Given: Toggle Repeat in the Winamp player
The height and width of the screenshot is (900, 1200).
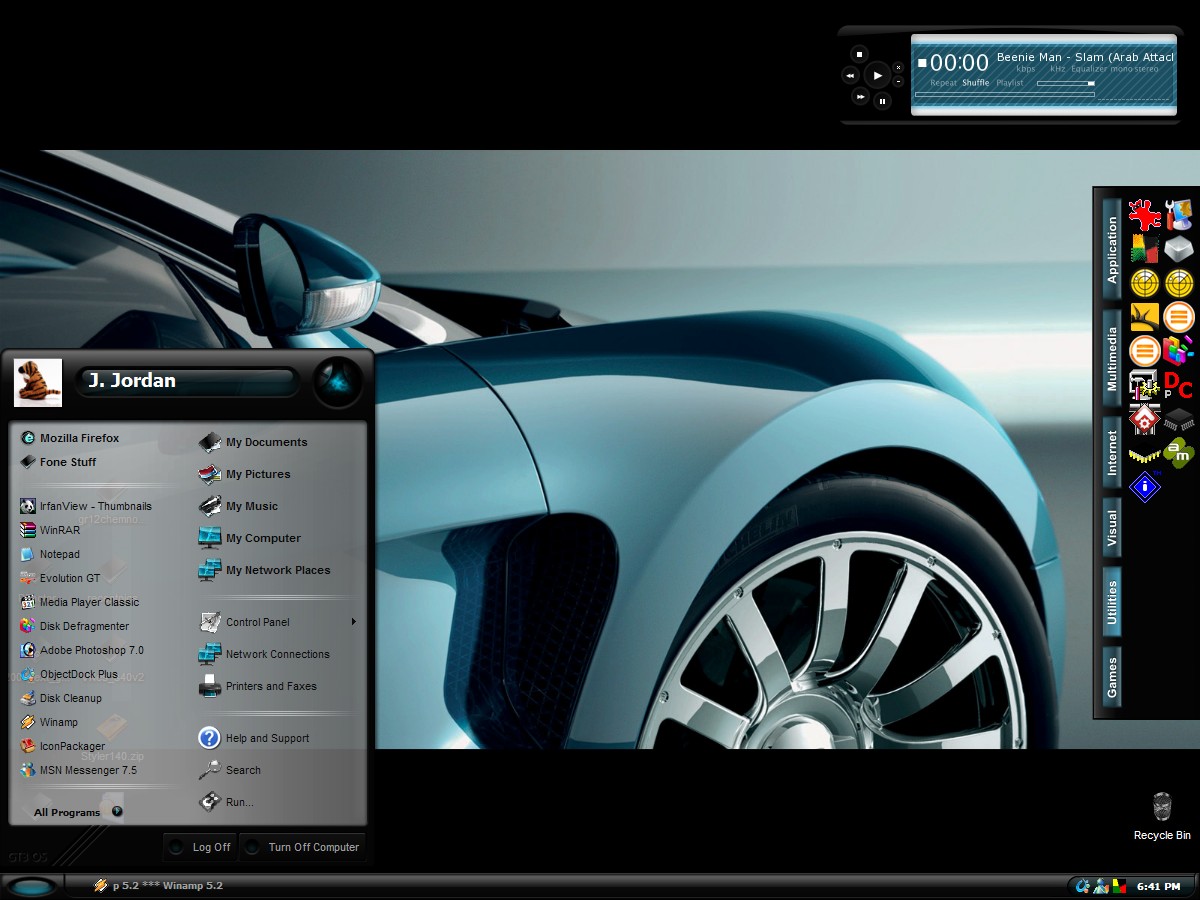Looking at the screenshot, I should (x=943, y=83).
